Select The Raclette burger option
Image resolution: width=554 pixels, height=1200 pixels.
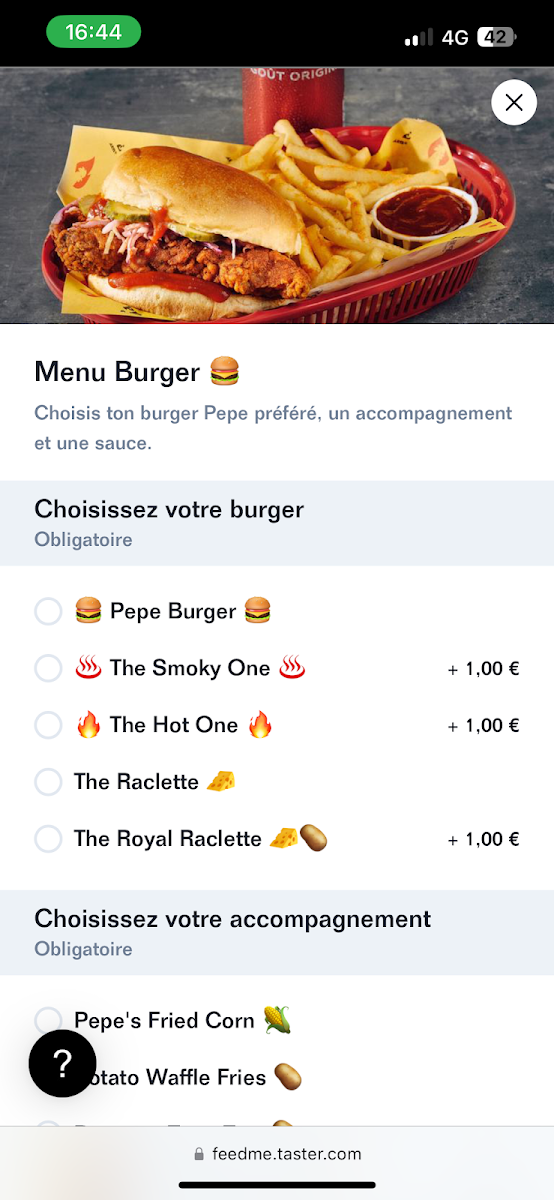pyautogui.click(x=48, y=782)
